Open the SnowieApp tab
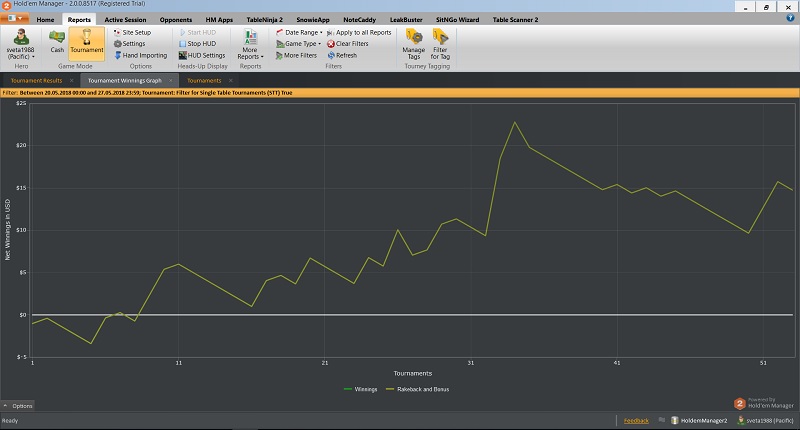800x430 pixels. pyautogui.click(x=313, y=20)
